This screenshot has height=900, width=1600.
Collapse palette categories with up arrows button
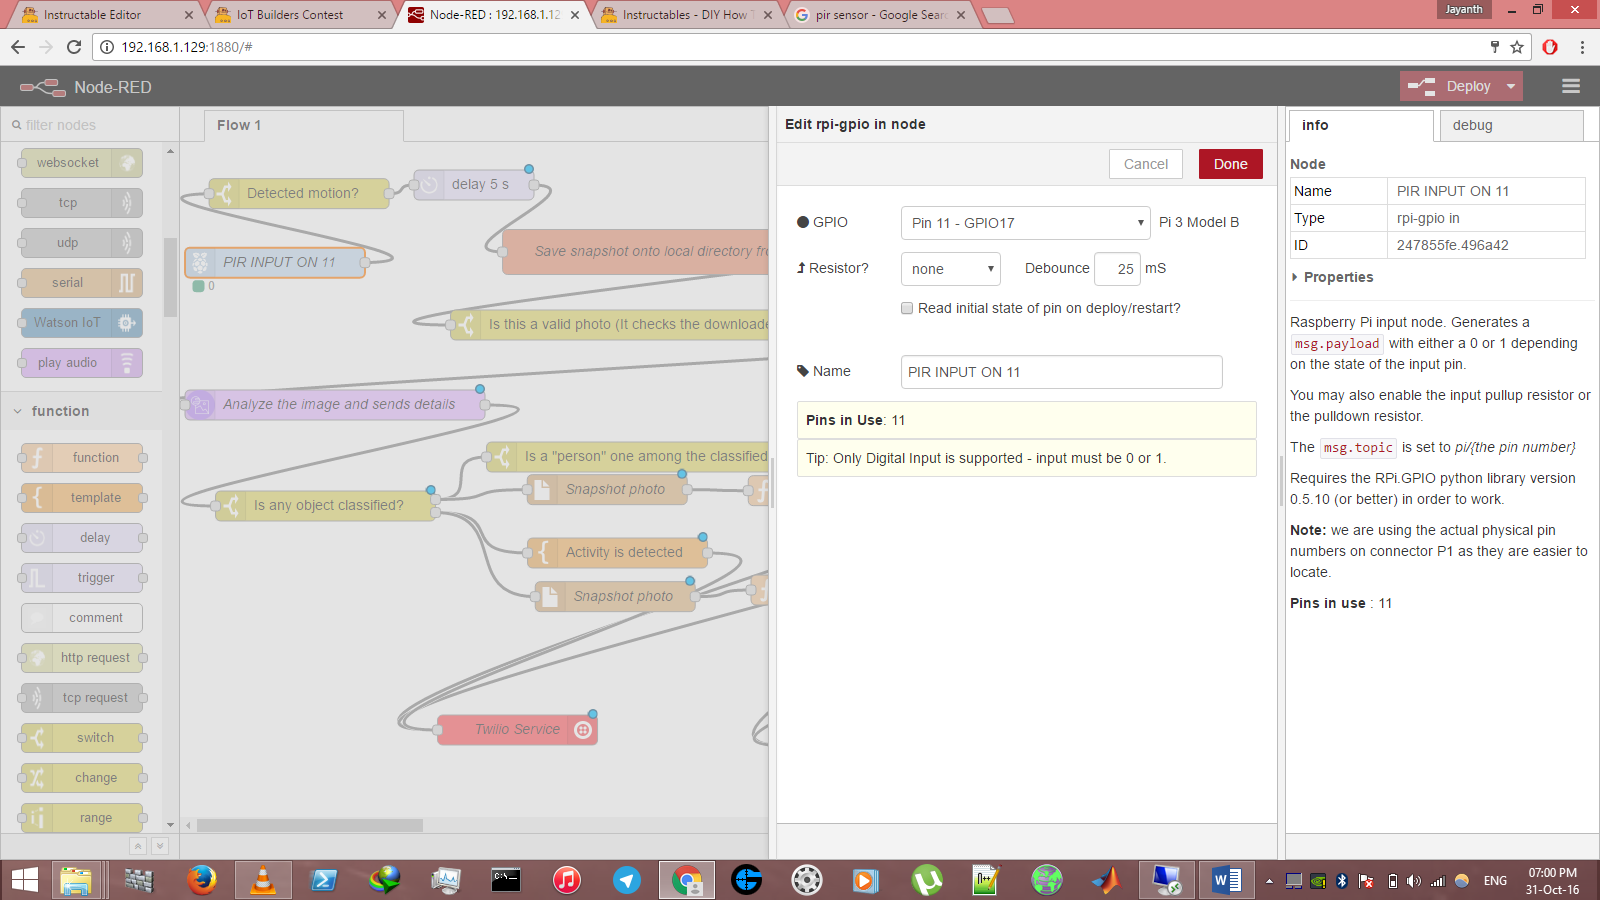[138, 846]
